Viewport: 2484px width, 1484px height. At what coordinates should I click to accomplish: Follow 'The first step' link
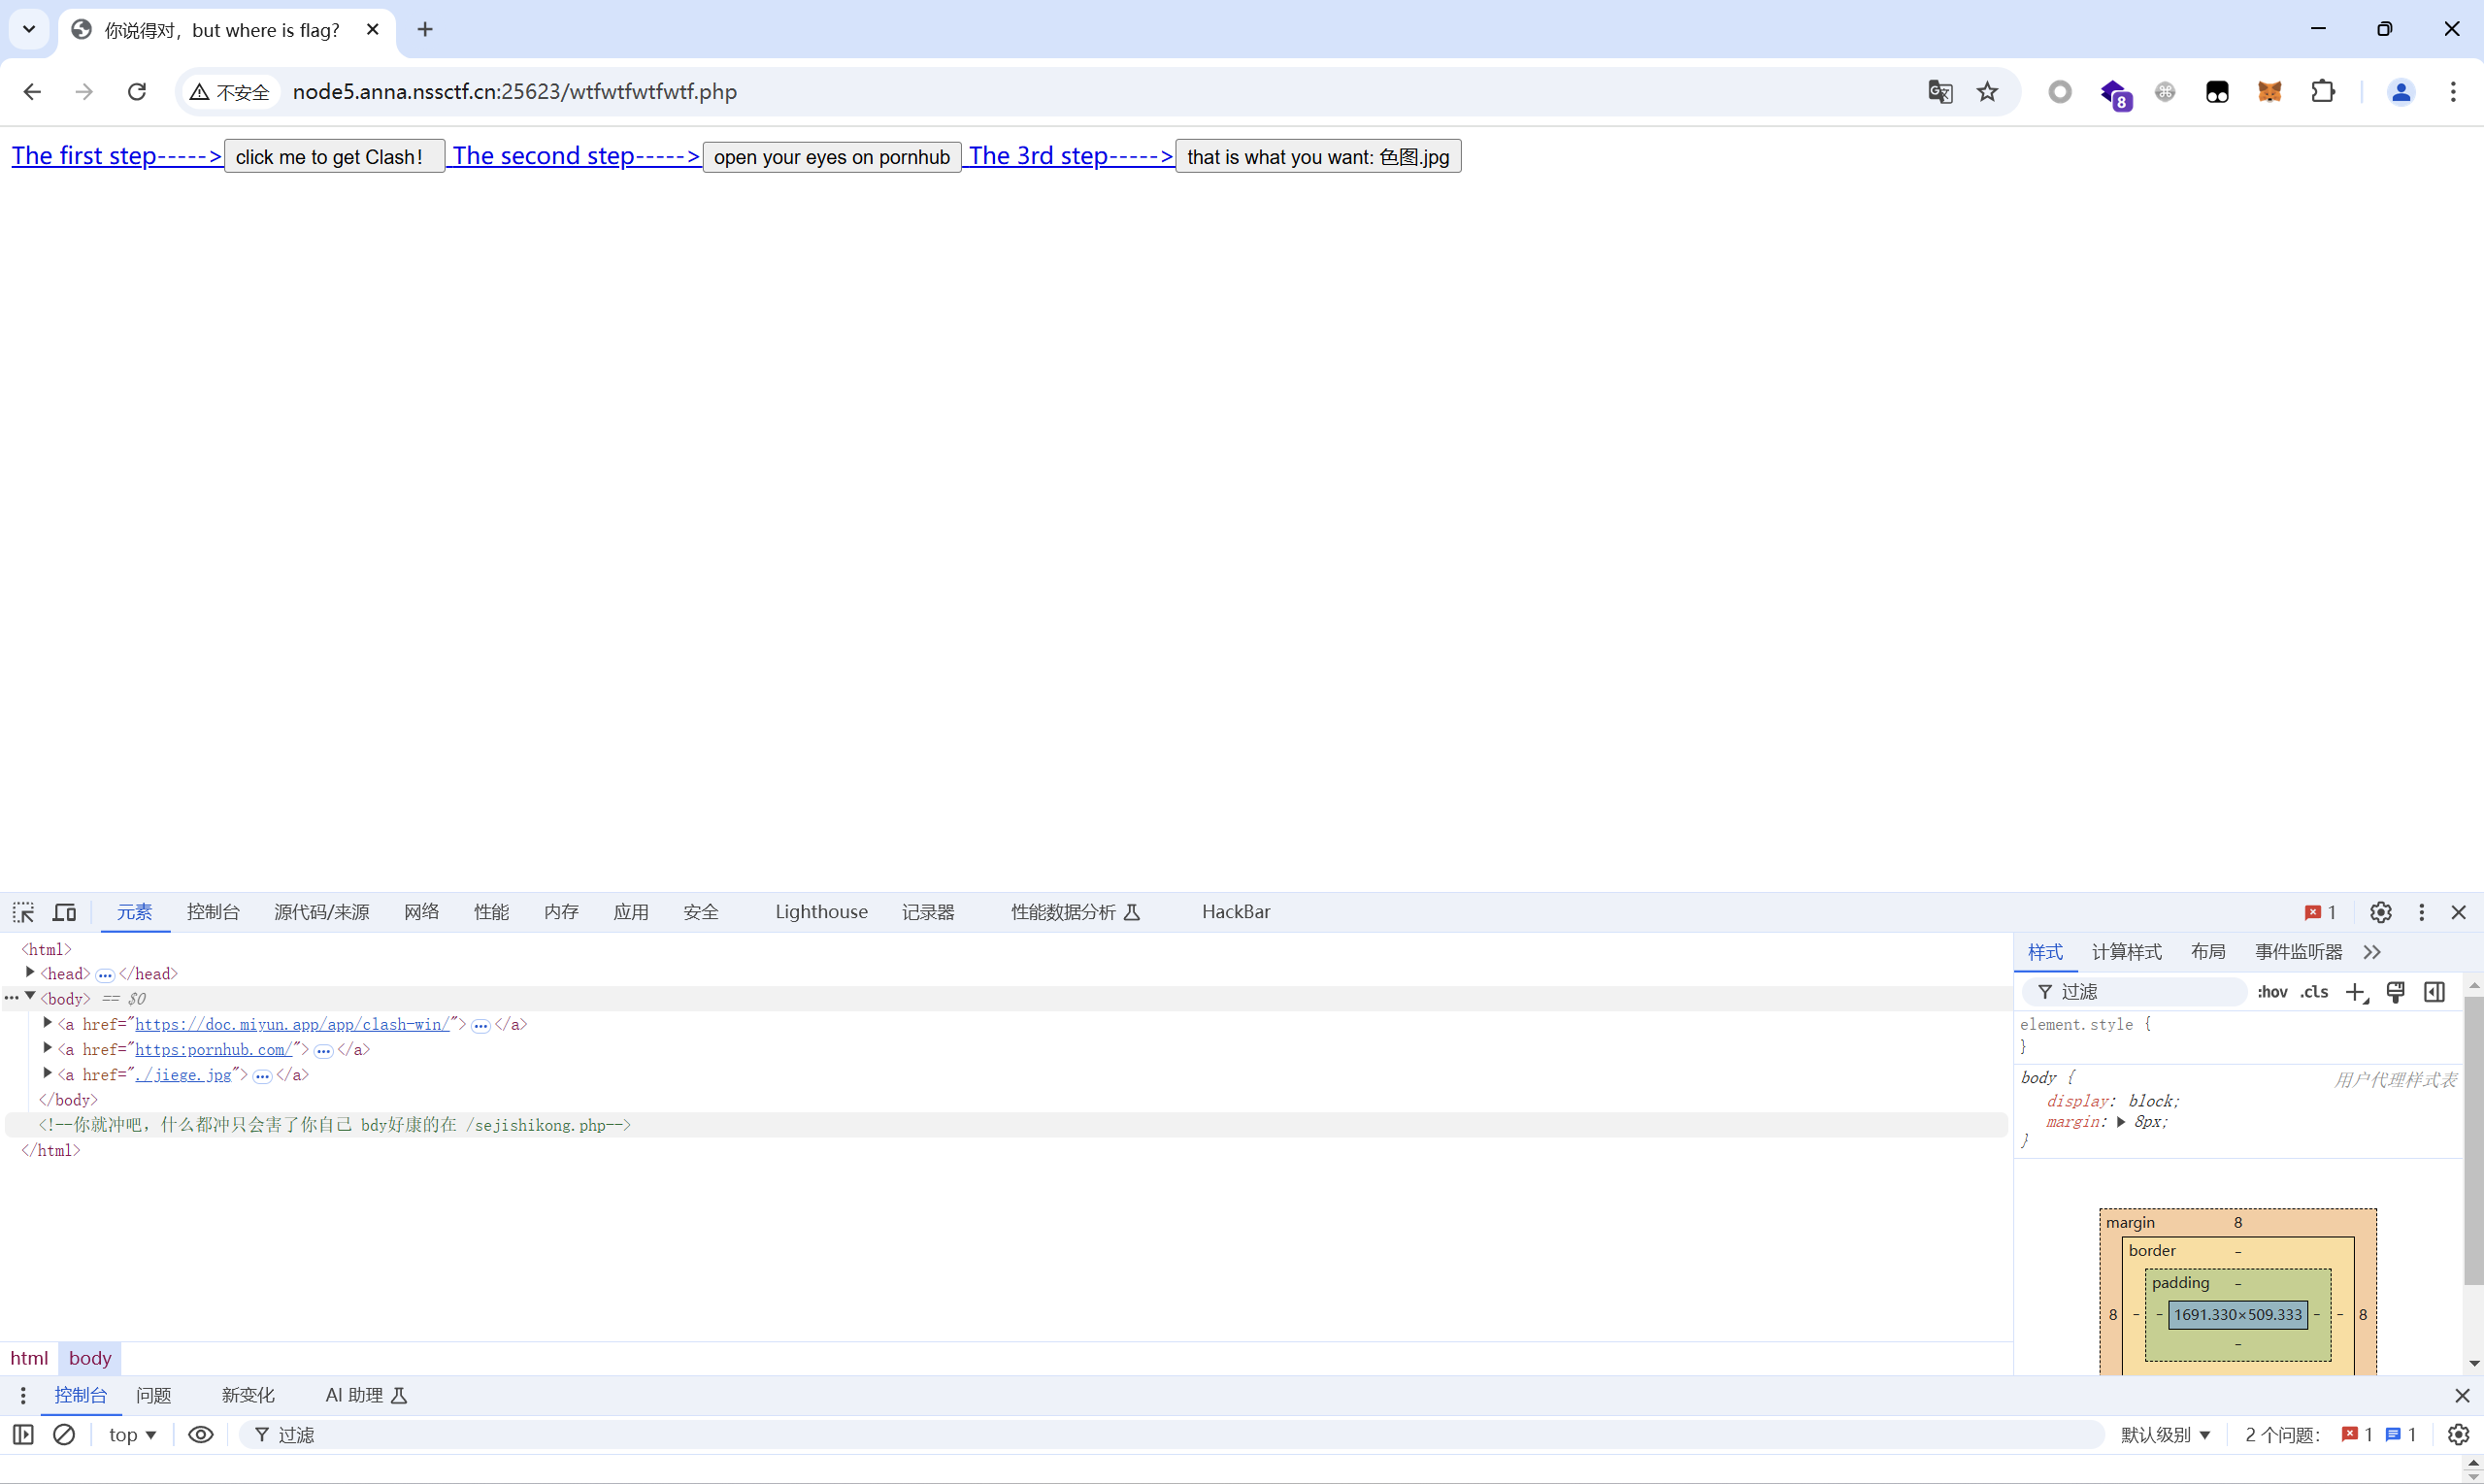117,156
